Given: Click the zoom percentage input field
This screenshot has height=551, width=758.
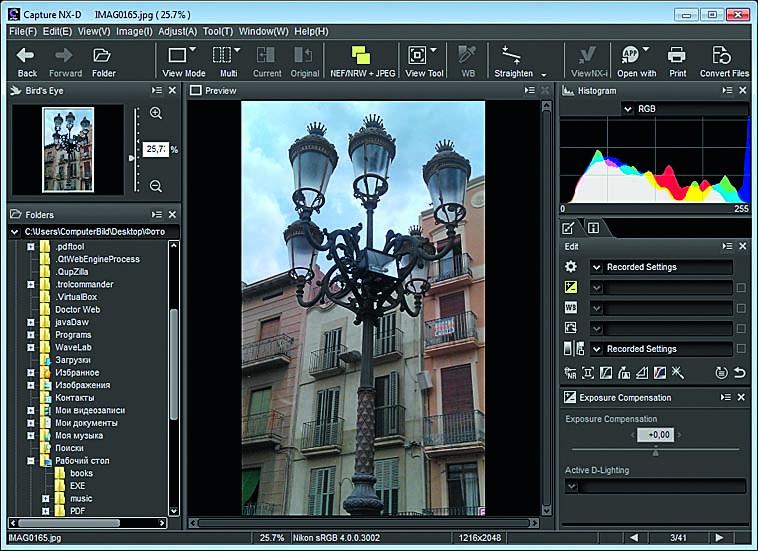Looking at the screenshot, I should (x=155, y=149).
